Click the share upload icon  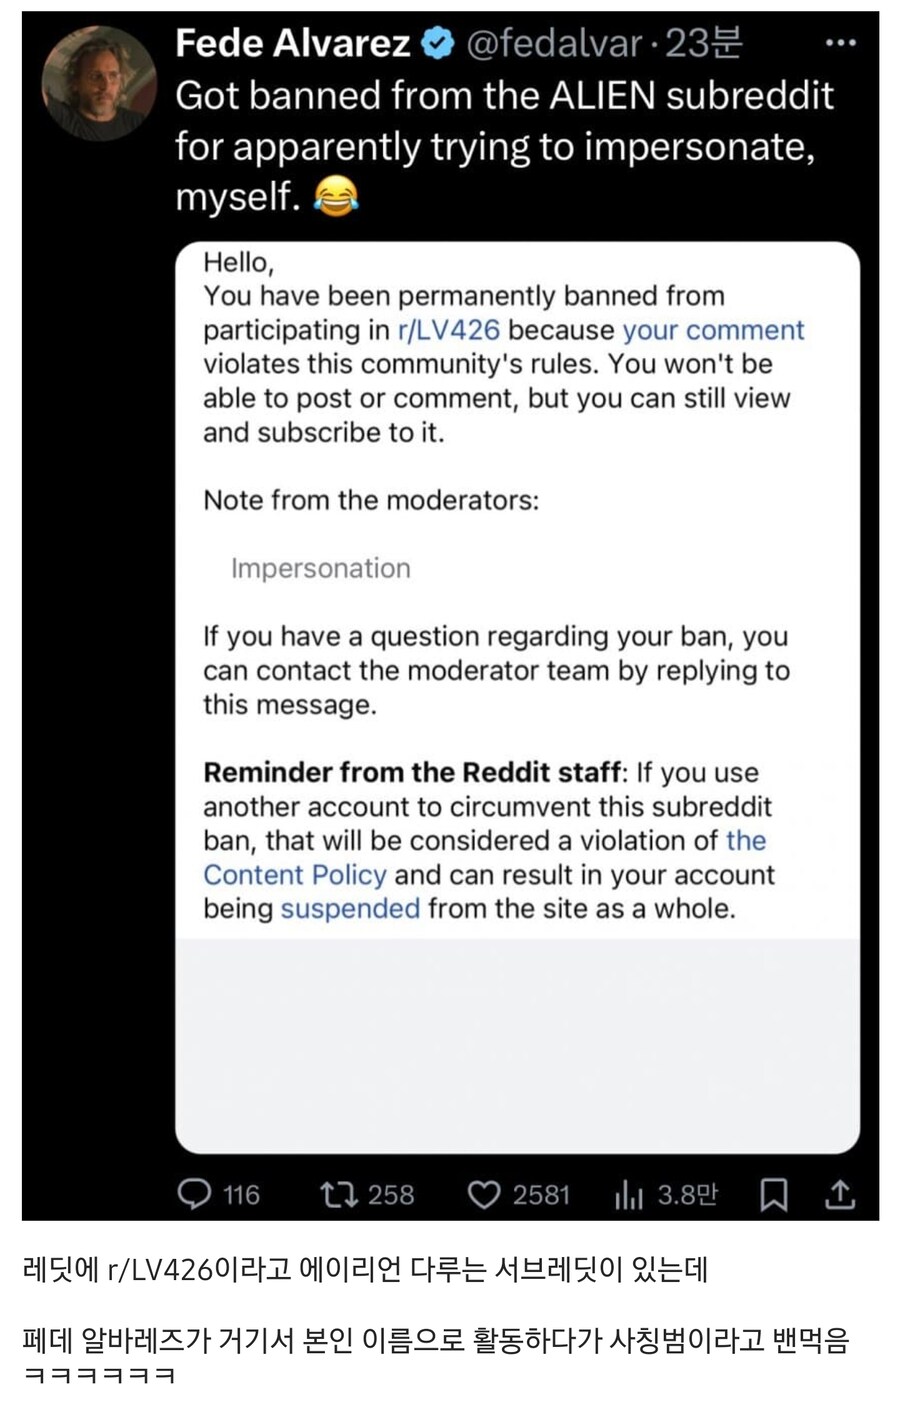[x=839, y=1194]
